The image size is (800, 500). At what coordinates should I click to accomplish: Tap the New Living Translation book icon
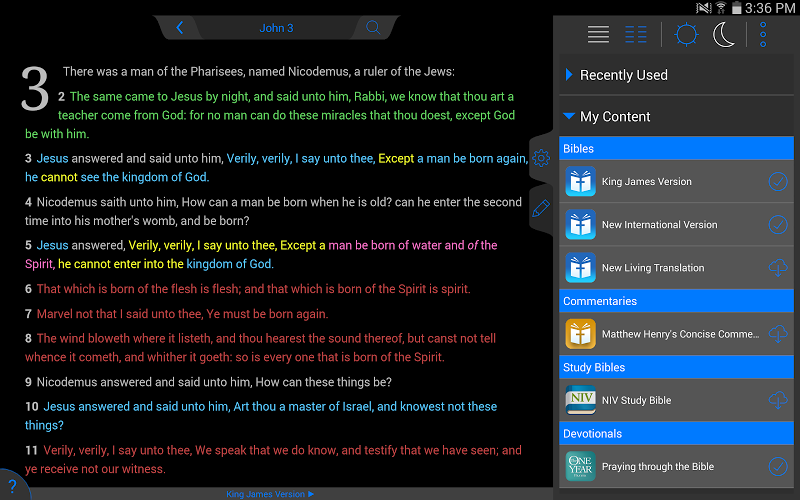(x=580, y=267)
